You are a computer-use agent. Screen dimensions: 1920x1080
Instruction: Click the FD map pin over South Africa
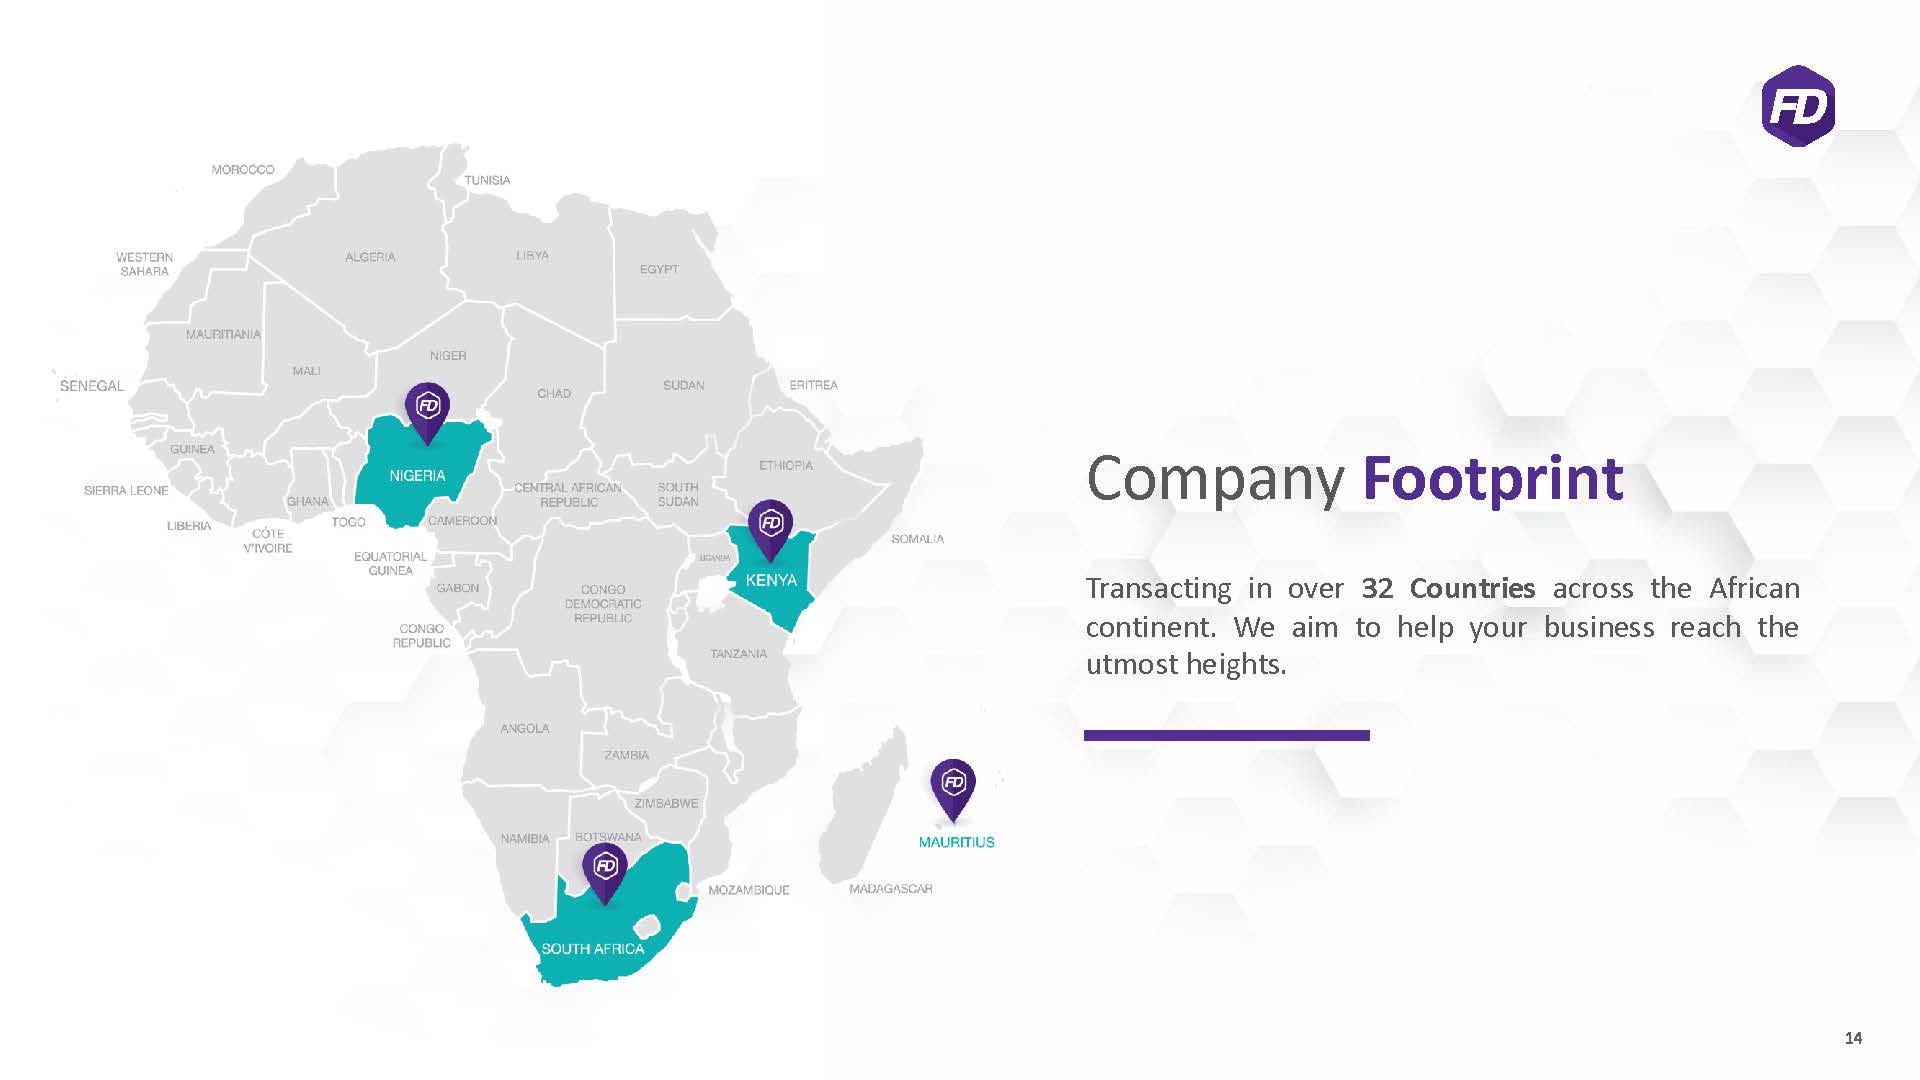tap(605, 873)
